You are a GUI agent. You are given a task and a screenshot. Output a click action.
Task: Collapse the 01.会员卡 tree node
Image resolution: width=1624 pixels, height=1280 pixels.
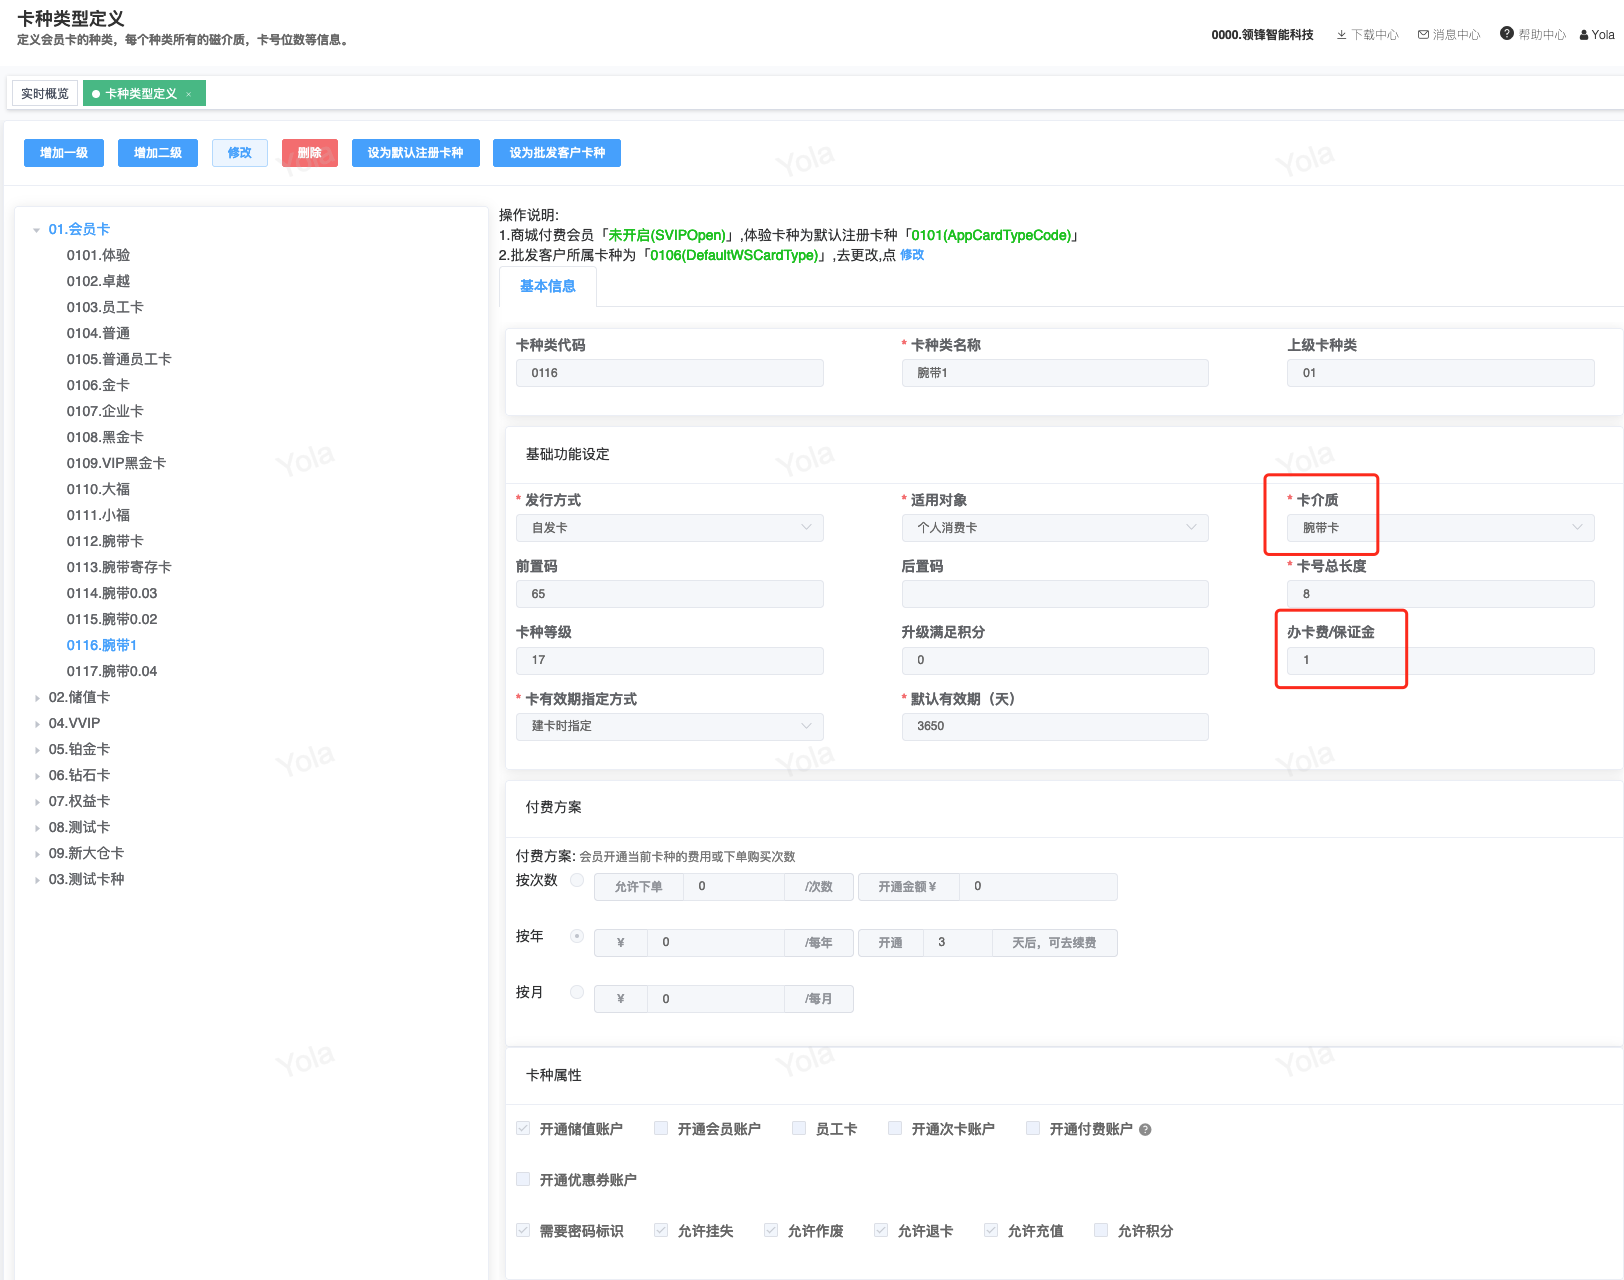[x=37, y=230]
